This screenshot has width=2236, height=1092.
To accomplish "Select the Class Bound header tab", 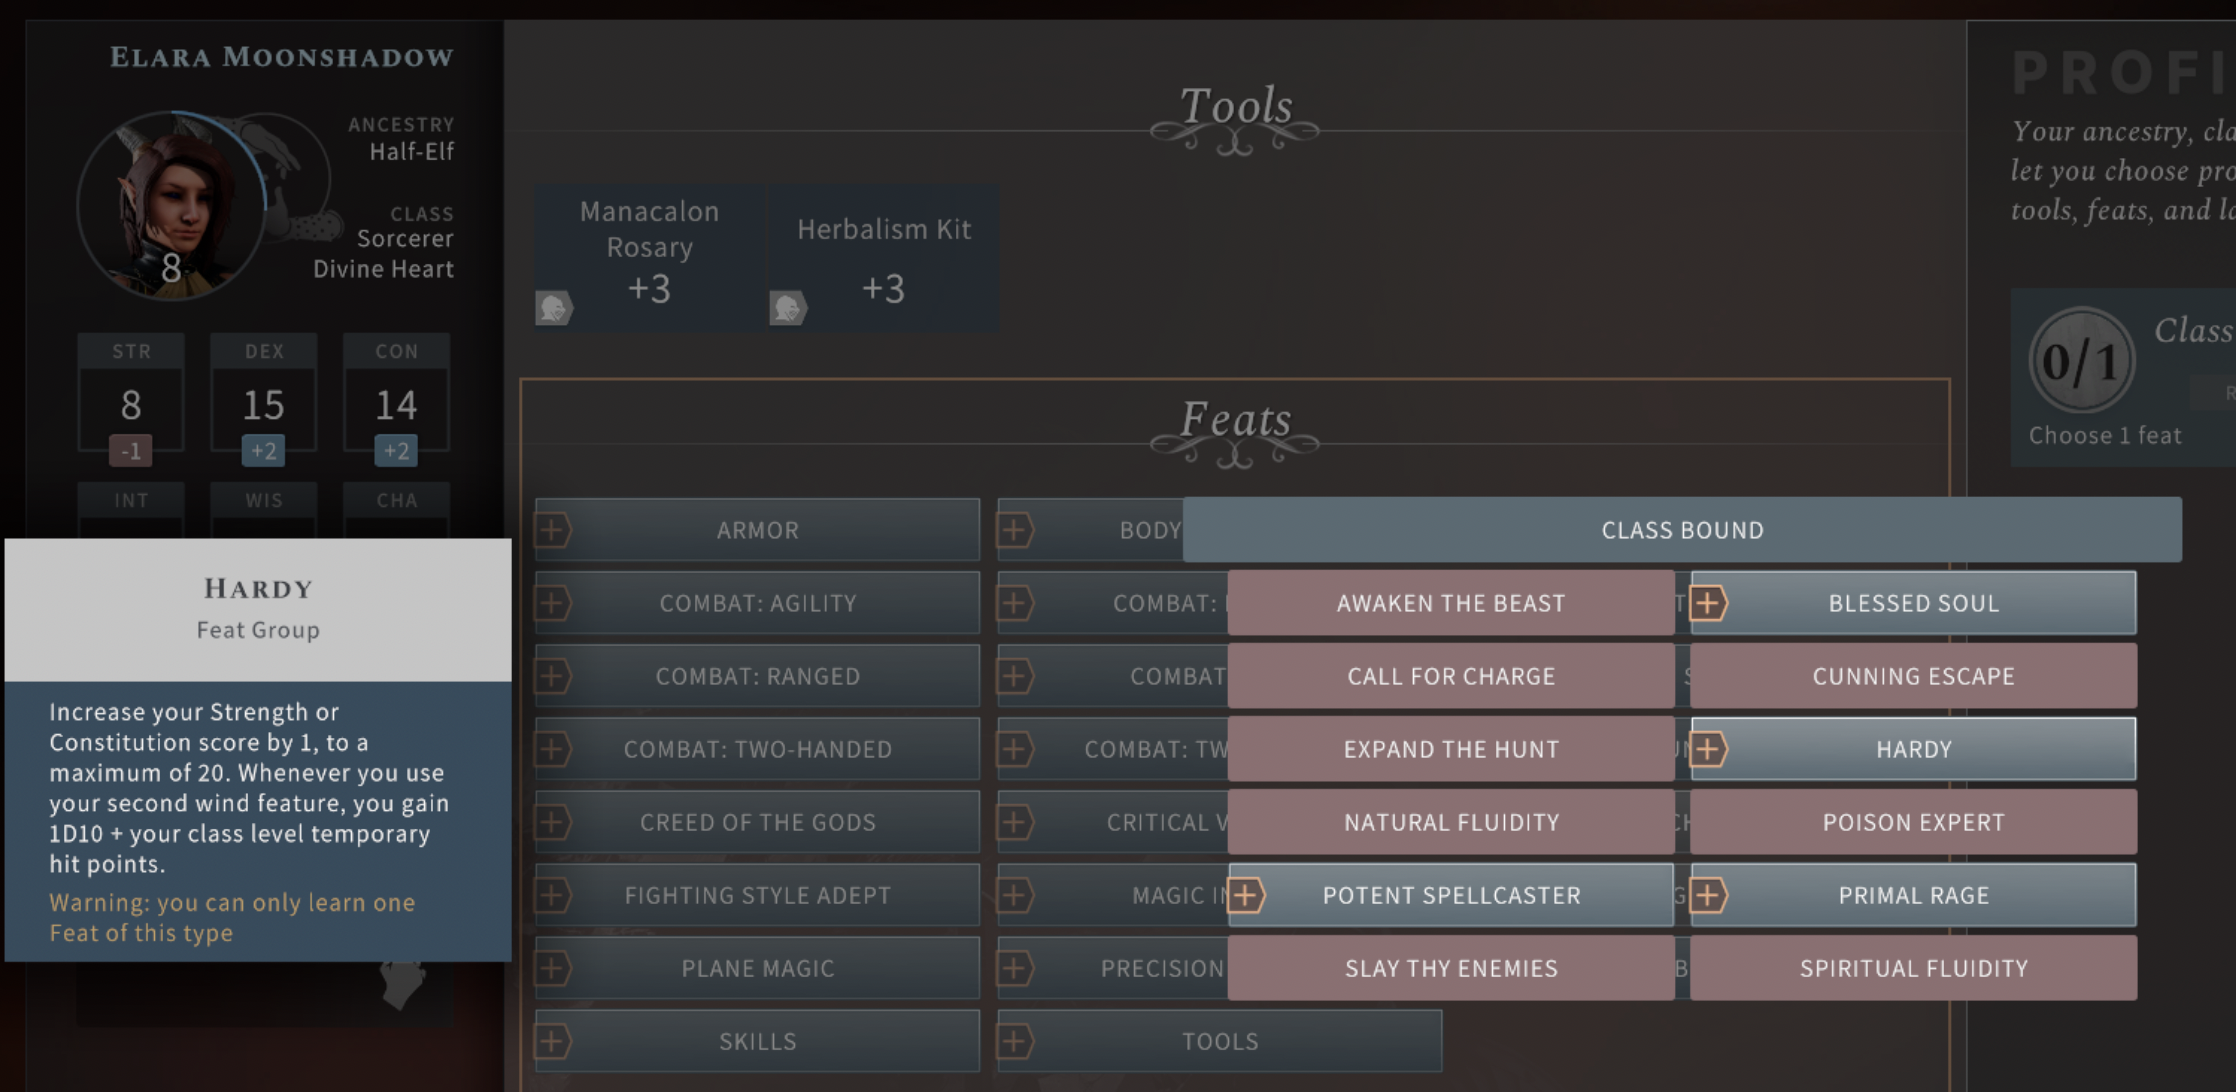I will click(1682, 530).
